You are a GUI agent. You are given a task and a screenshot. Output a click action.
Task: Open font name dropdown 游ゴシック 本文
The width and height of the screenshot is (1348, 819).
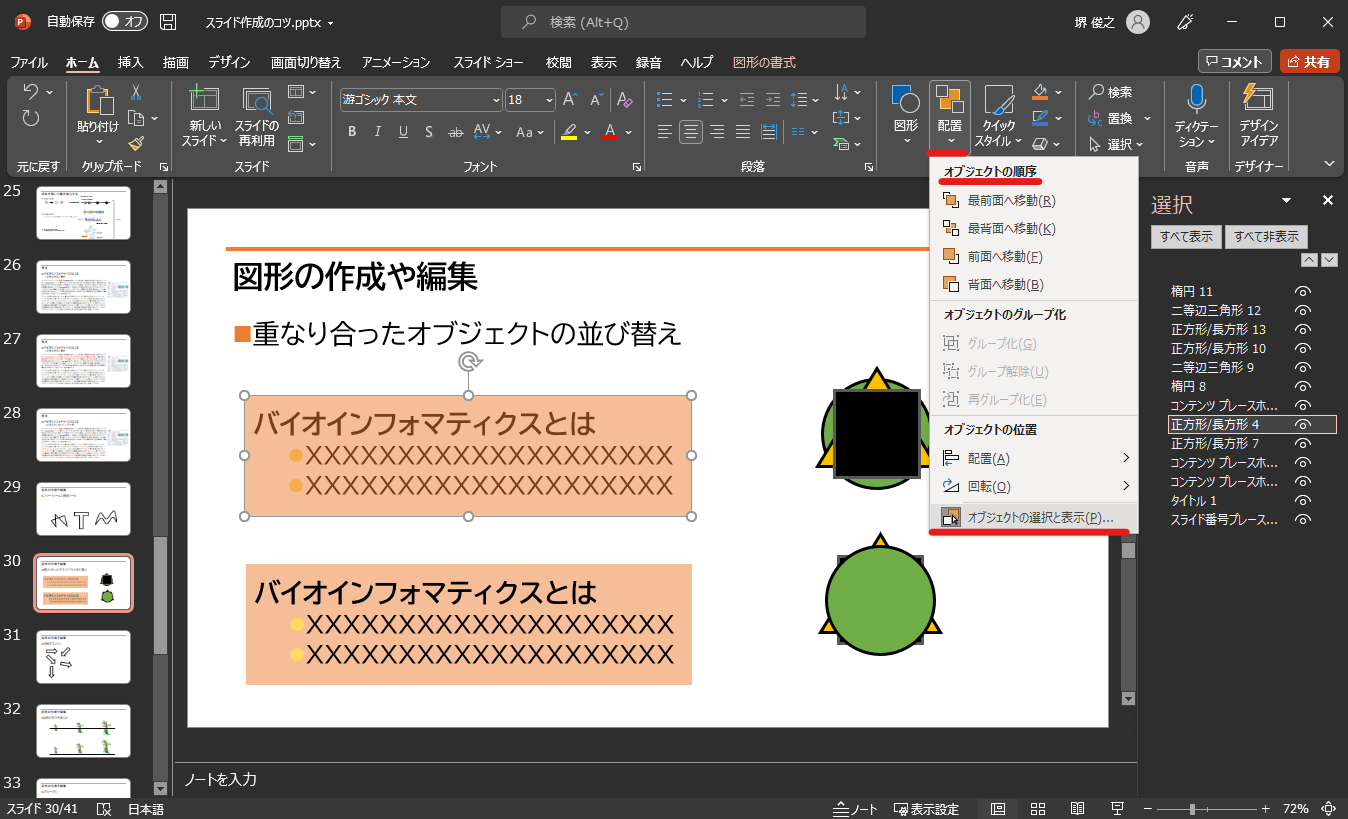tap(496, 100)
